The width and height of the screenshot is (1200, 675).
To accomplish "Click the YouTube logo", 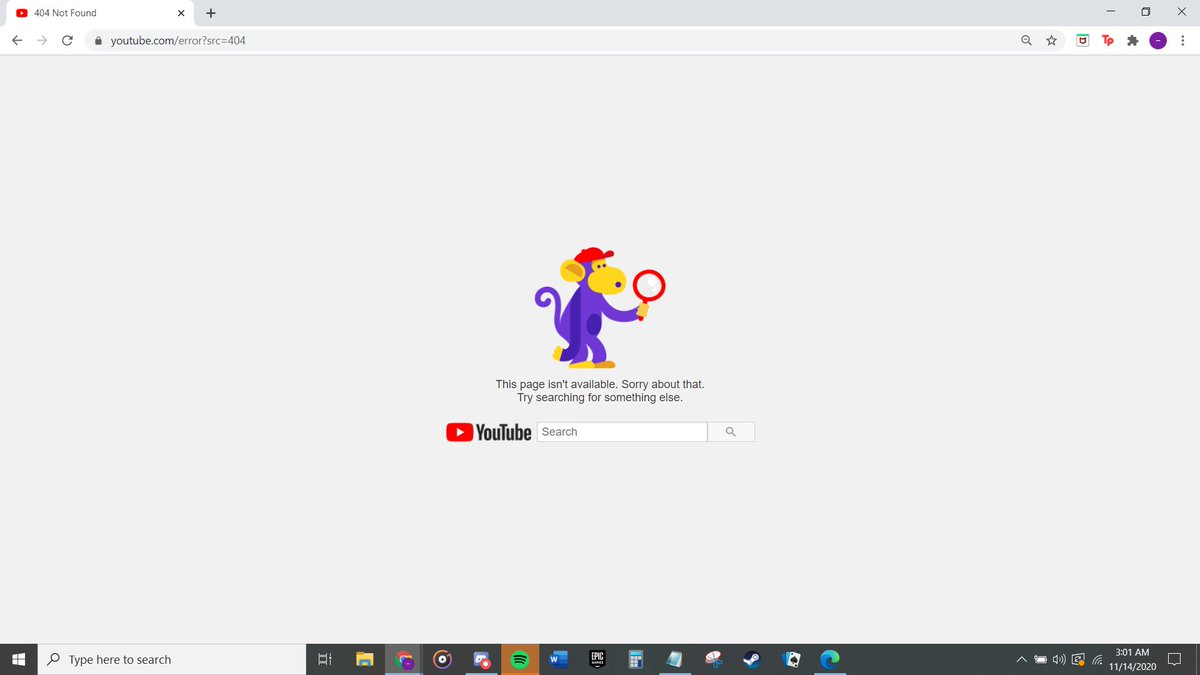I will click(x=489, y=432).
